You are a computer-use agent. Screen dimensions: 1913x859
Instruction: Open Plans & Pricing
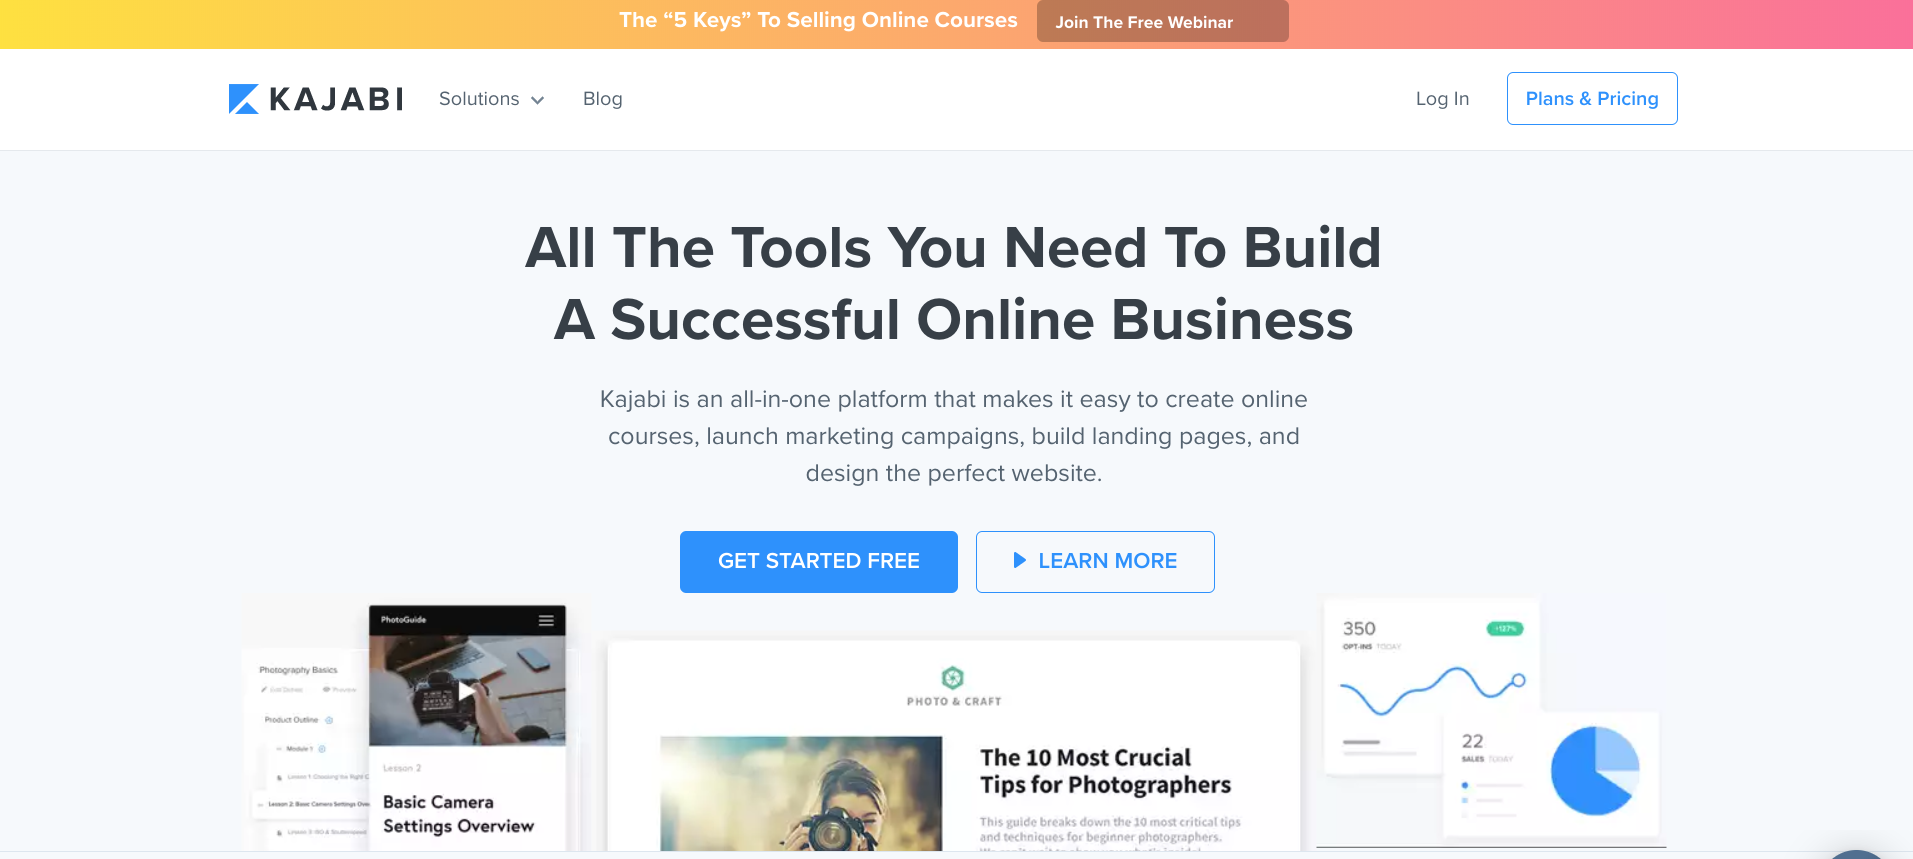(1592, 98)
